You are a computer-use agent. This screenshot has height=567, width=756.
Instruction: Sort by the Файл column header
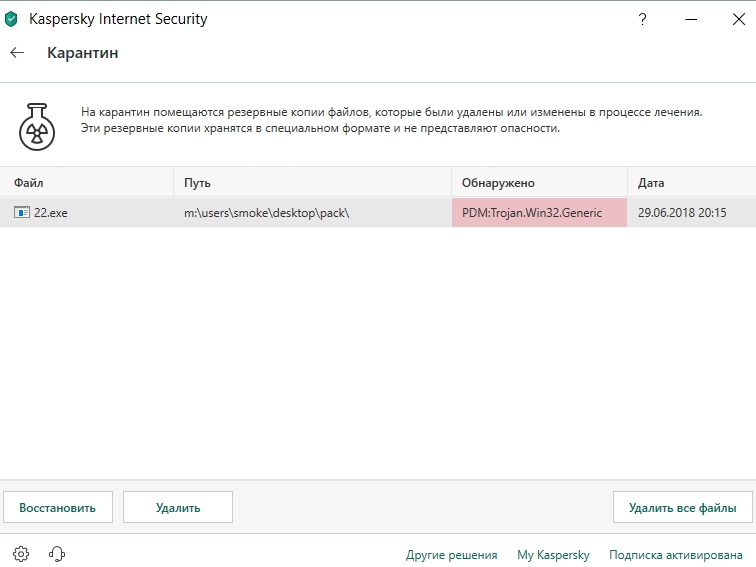pyautogui.click(x=29, y=183)
